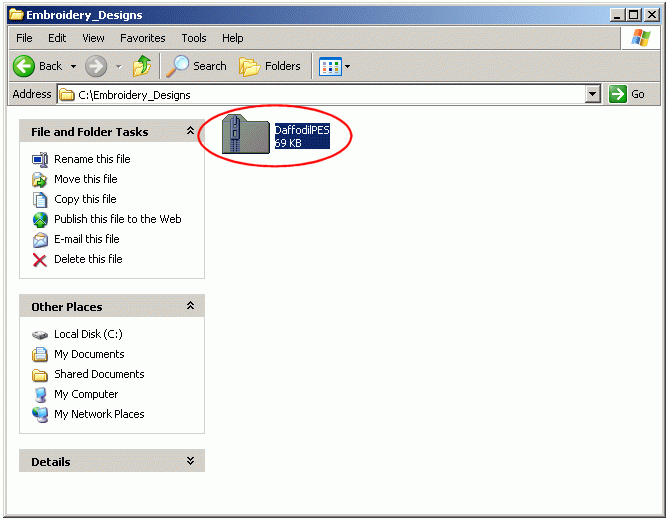Select the DaffodilPES file name label

(302, 130)
